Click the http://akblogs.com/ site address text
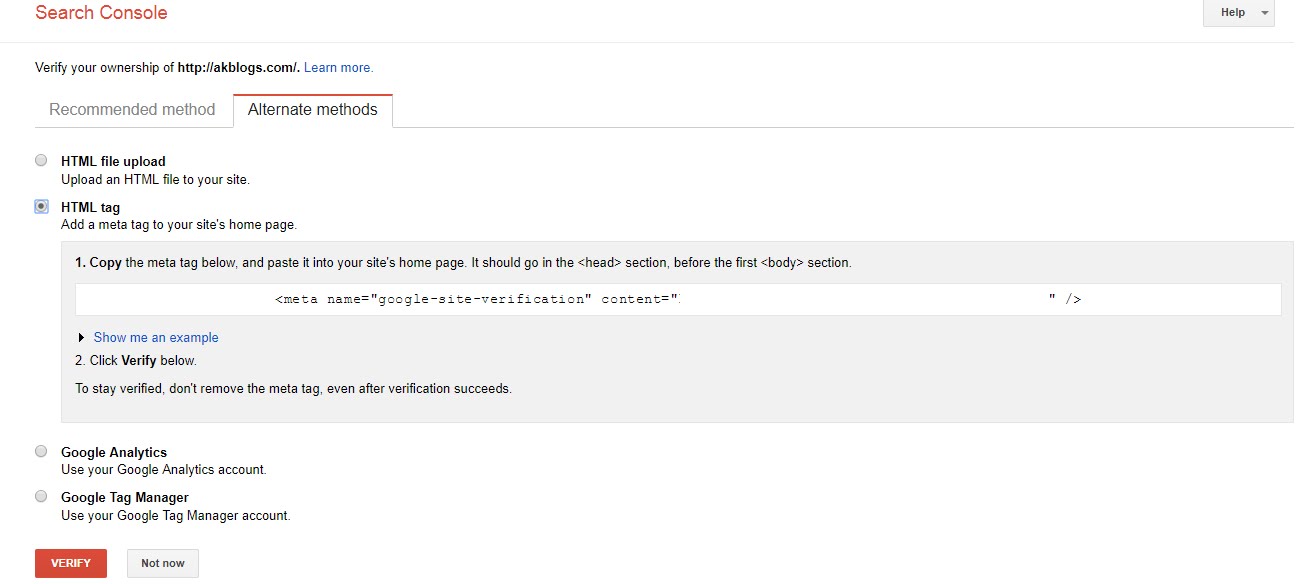This screenshot has height=584, width=1304. click(x=238, y=68)
